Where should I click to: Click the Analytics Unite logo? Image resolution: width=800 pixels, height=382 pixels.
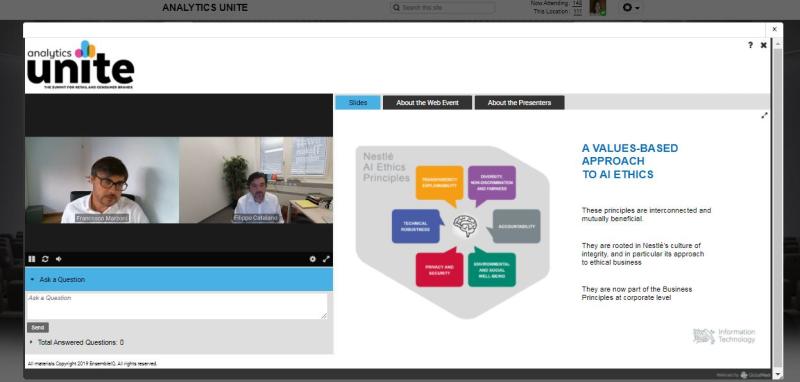point(81,64)
